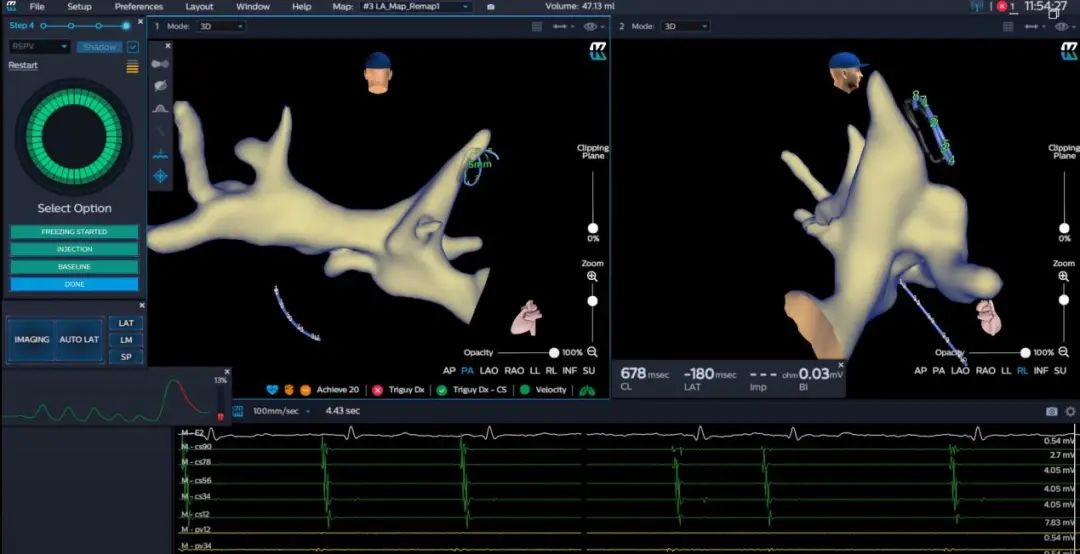This screenshot has width=1080, height=554.
Task: Adjust the view 1 Opacity slider handle
Action: click(x=554, y=353)
